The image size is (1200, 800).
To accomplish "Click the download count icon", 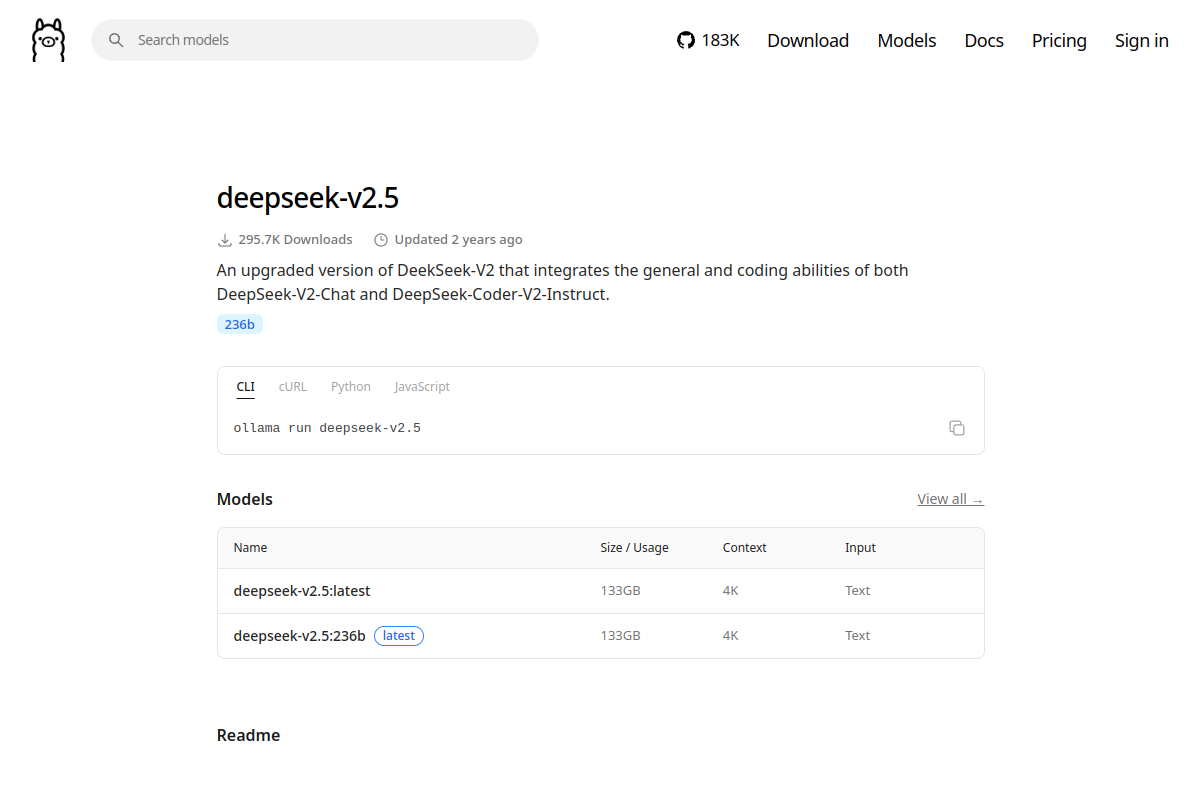I will [225, 240].
